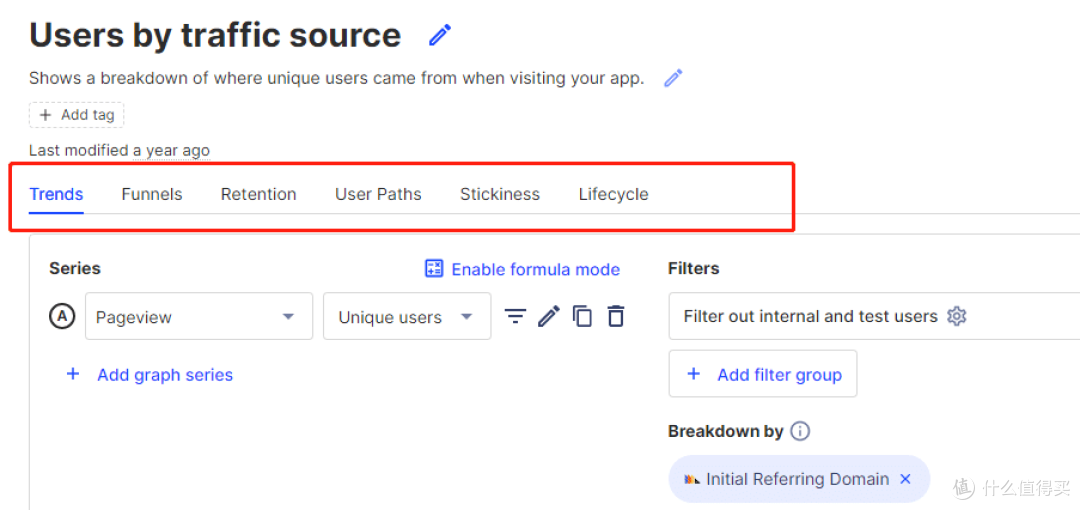Click the Breakdown by info icon
Screen dimensions: 1080x510
coord(800,431)
